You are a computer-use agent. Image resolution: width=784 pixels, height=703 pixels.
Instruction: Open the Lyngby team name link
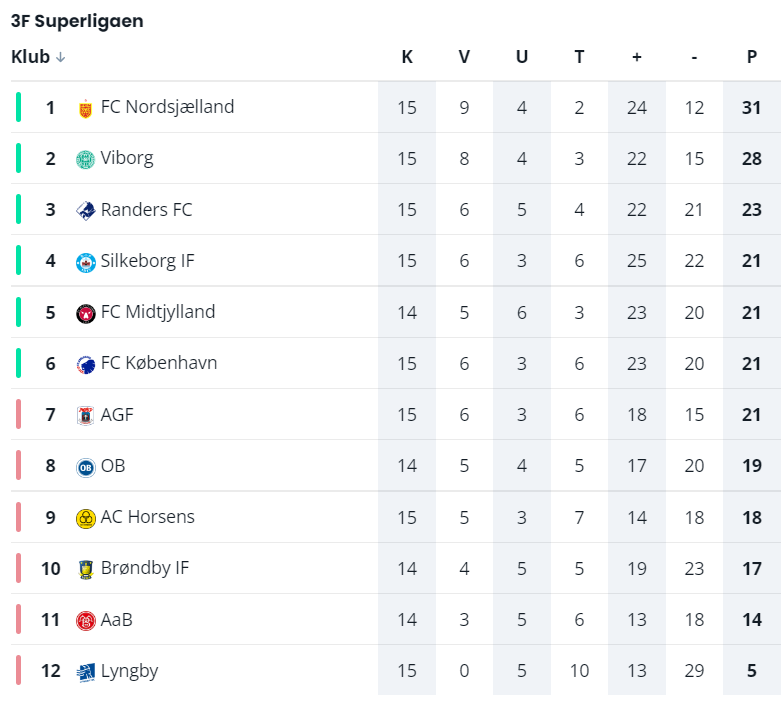[129, 671]
